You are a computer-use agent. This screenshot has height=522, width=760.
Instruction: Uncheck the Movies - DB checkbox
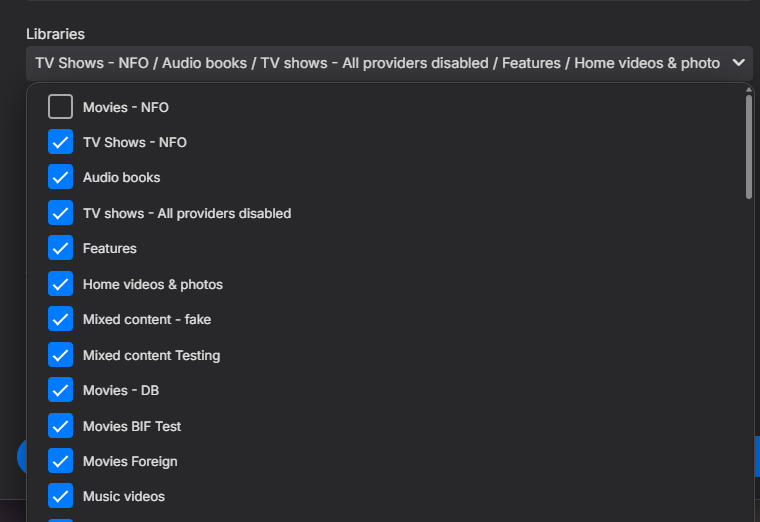pos(61,390)
